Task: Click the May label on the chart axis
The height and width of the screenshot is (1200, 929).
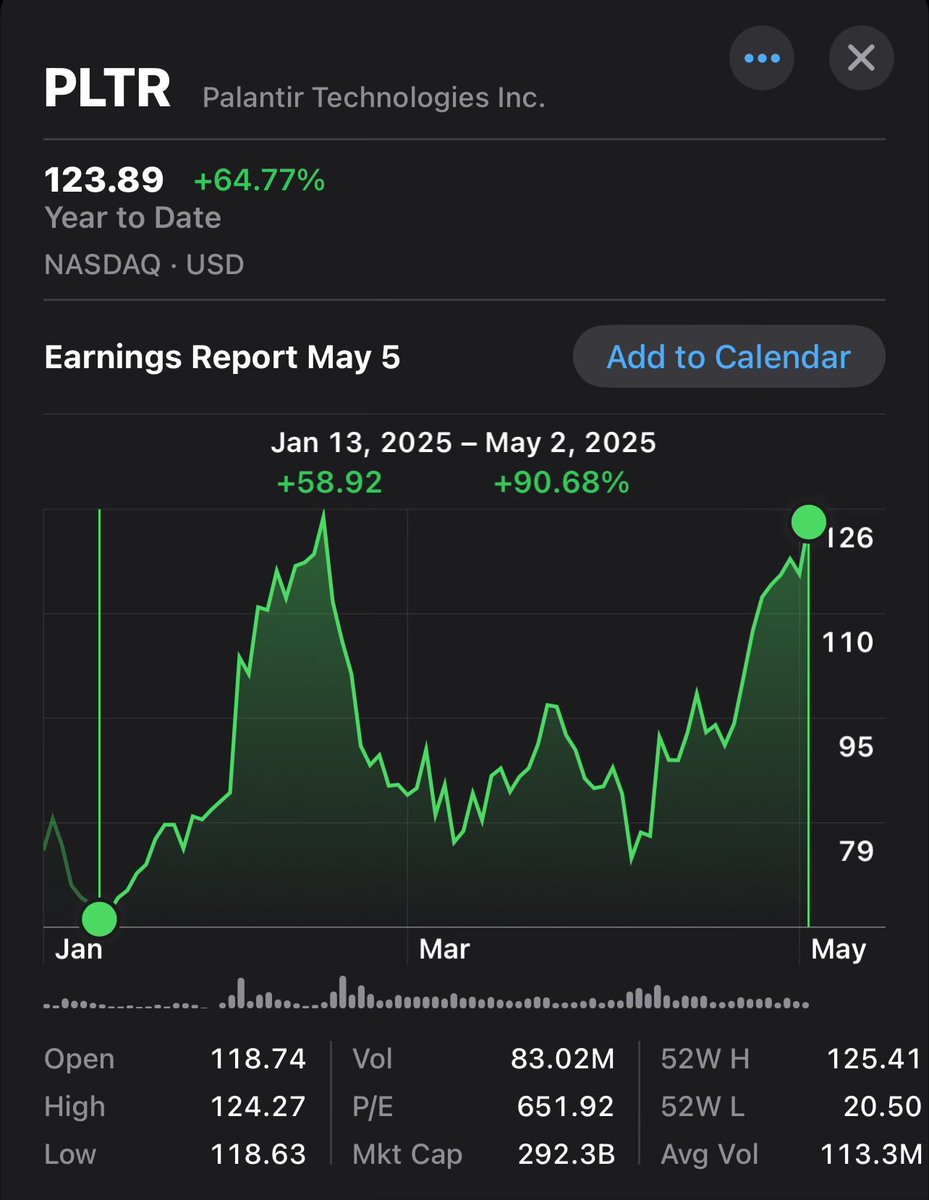Action: pyautogui.click(x=838, y=949)
